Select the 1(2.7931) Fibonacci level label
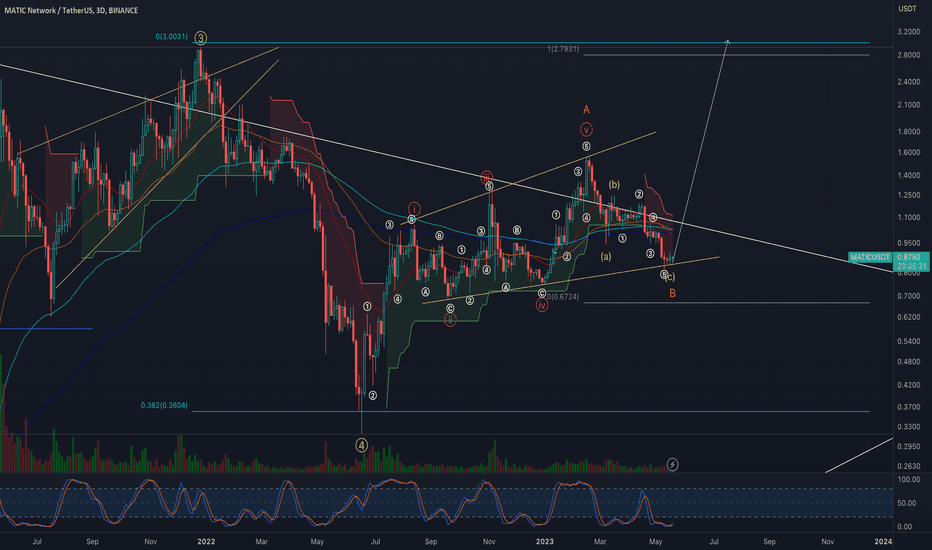 tap(563, 49)
